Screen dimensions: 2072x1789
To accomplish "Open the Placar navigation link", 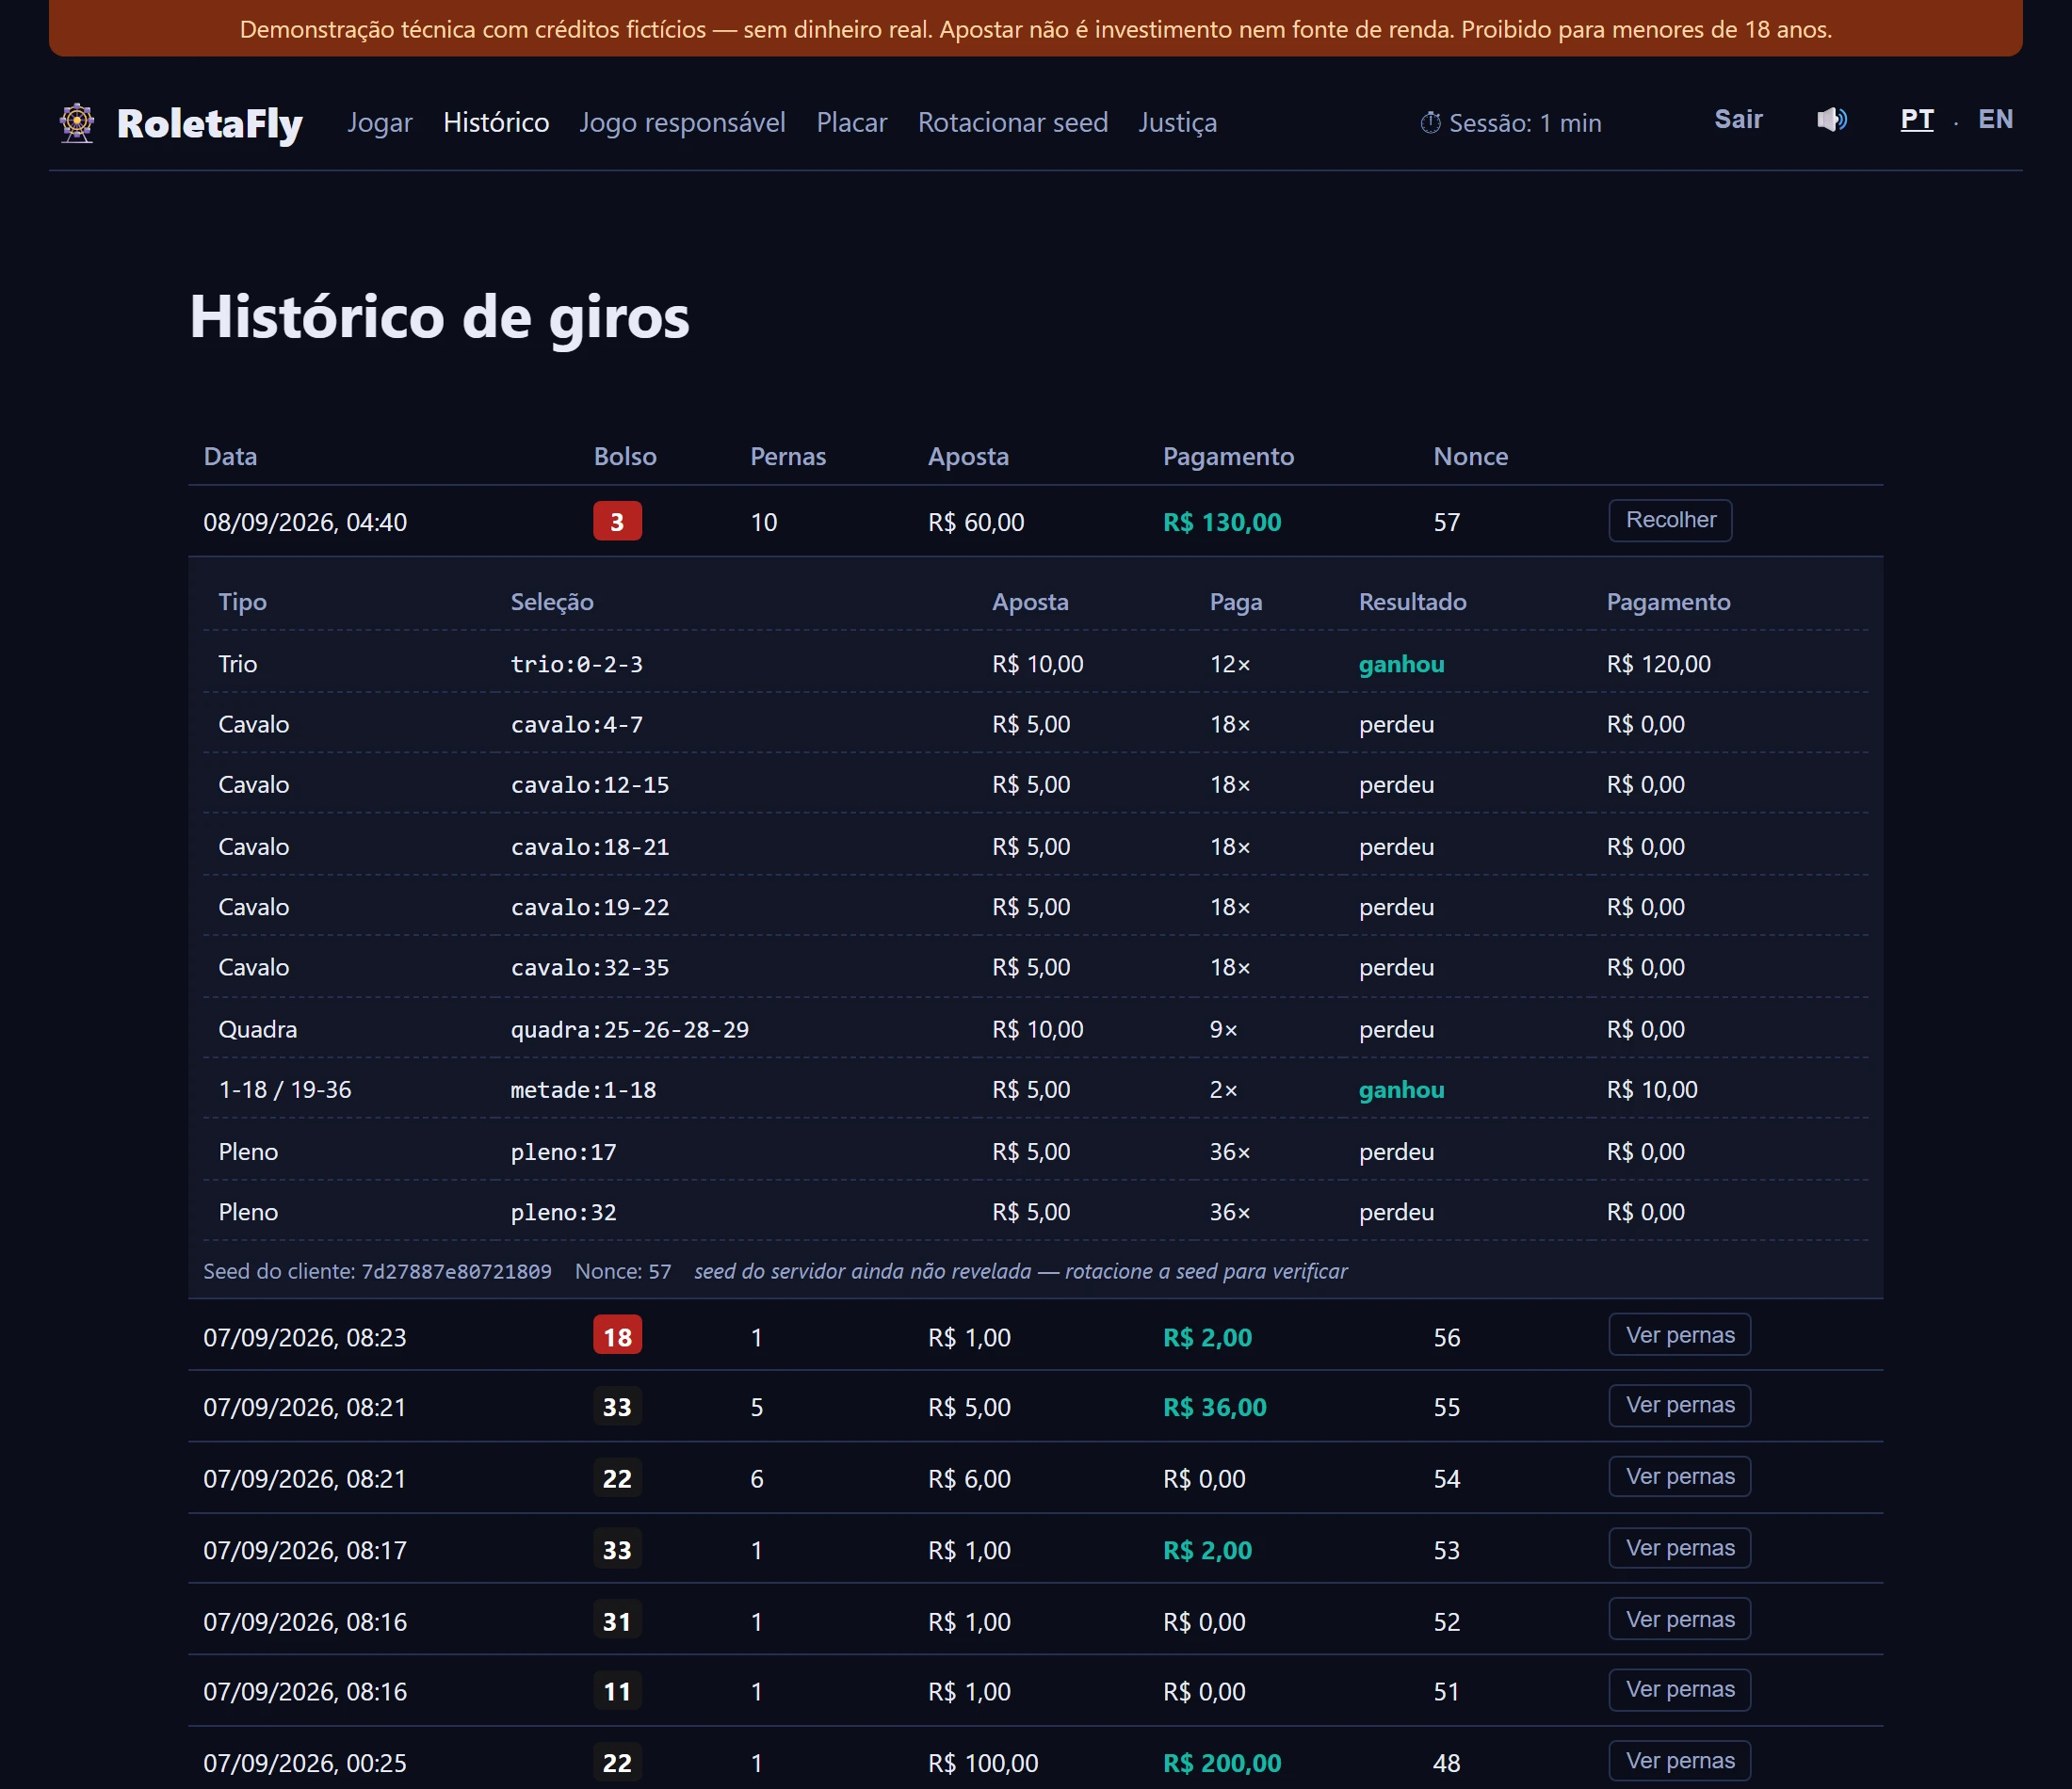I will pos(851,122).
